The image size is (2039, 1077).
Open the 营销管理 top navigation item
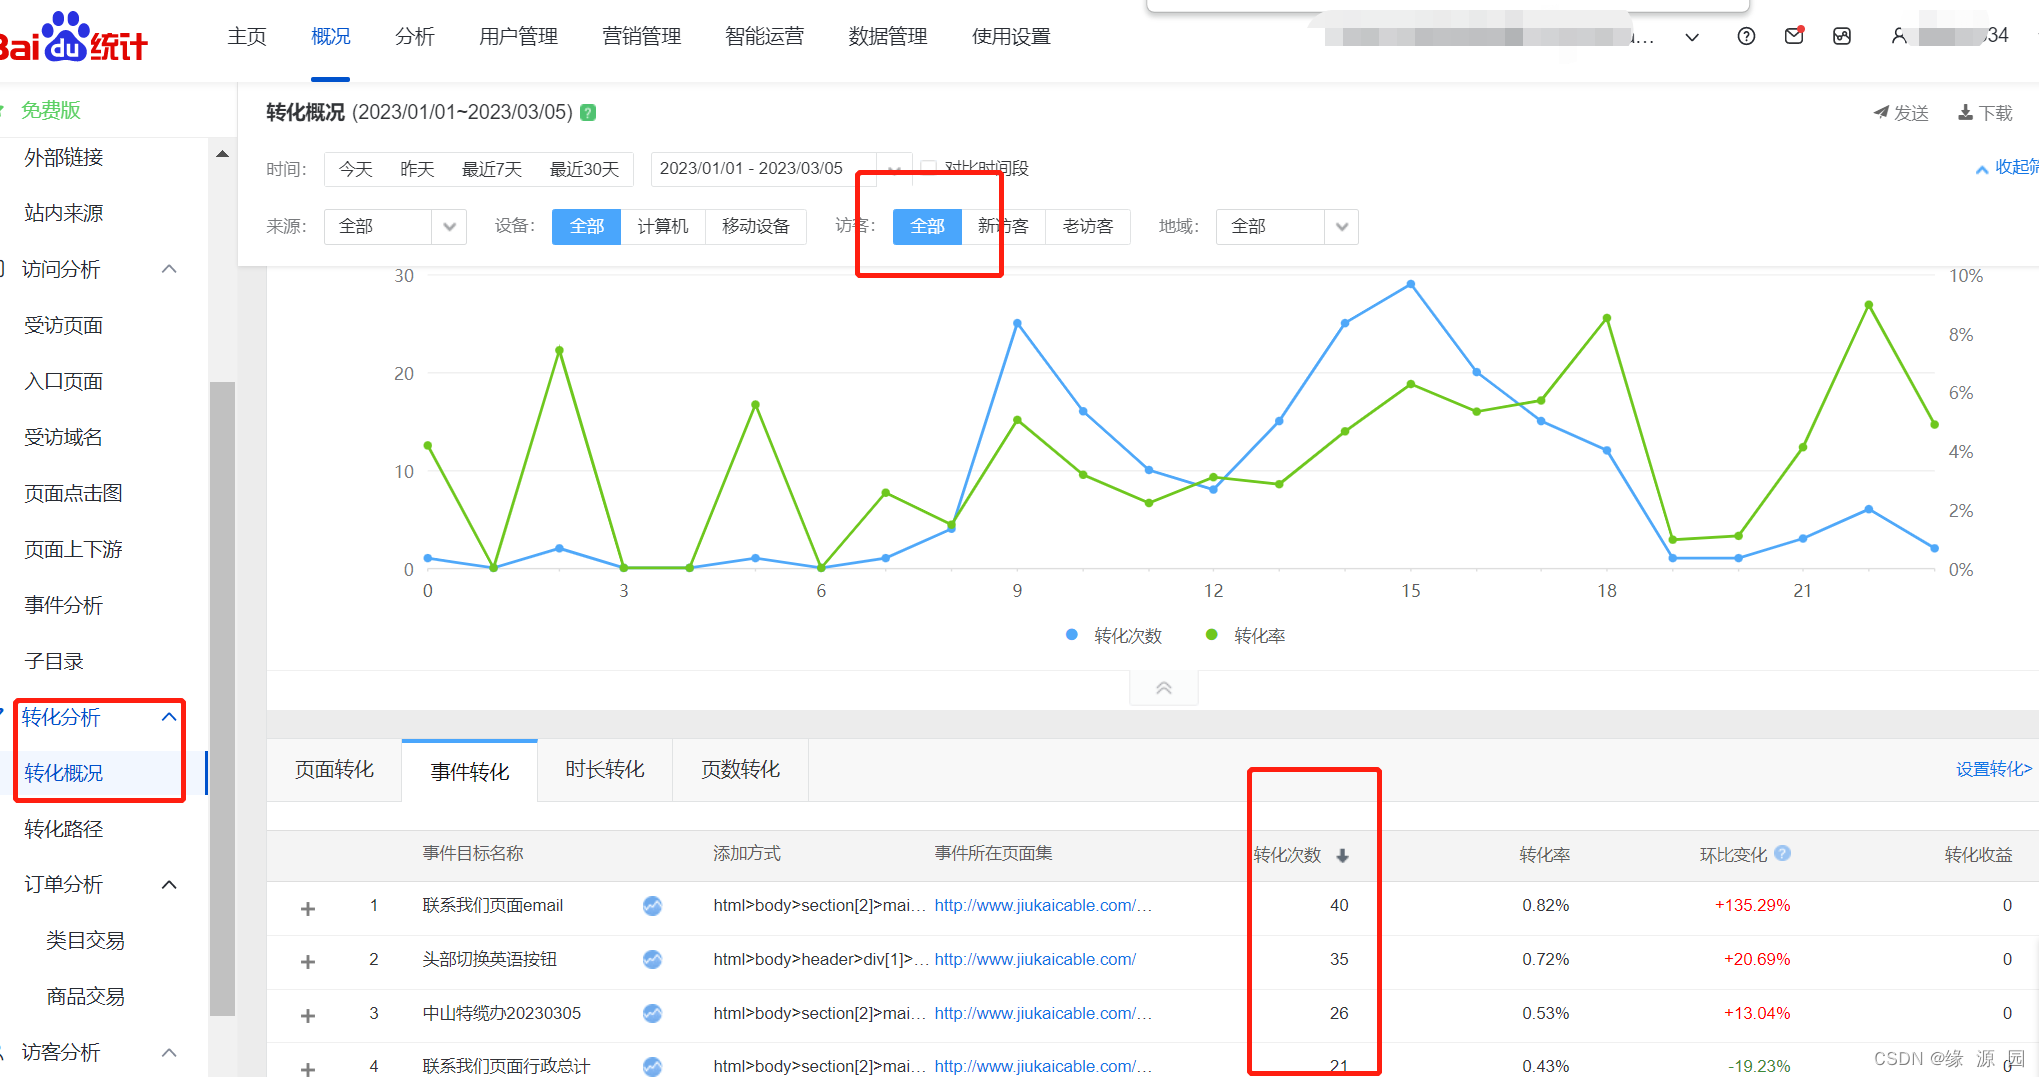pyautogui.click(x=641, y=37)
